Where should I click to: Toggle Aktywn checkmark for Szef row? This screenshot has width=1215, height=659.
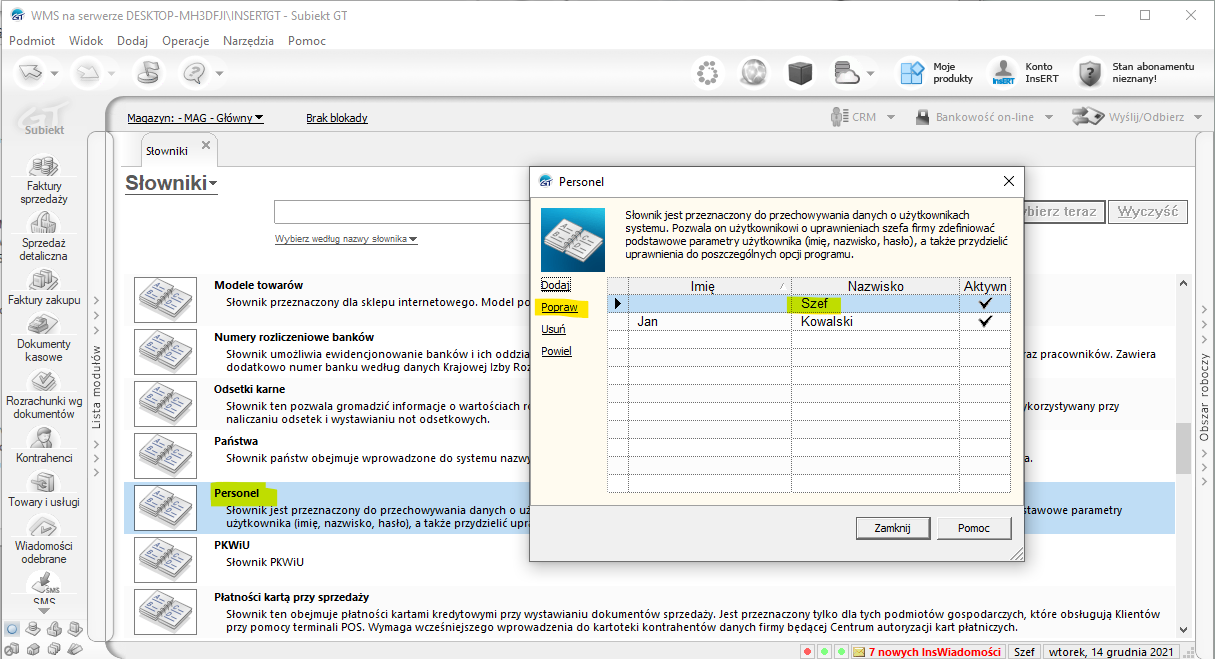click(985, 303)
